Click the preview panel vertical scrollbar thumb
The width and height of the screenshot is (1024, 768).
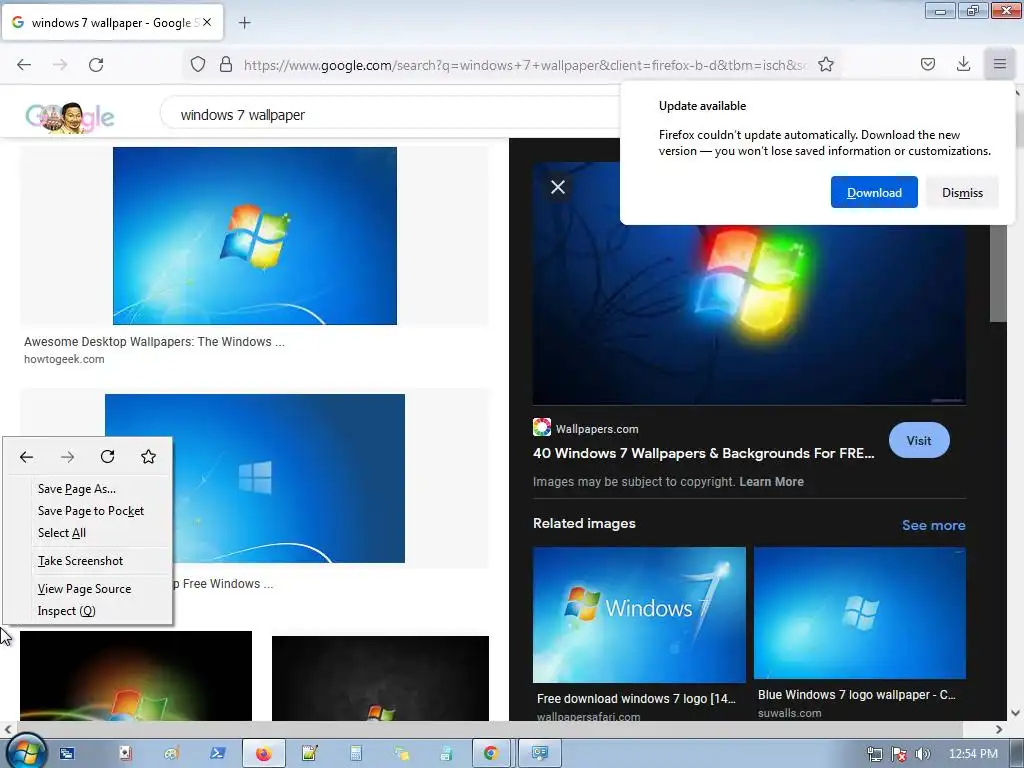(x=998, y=273)
